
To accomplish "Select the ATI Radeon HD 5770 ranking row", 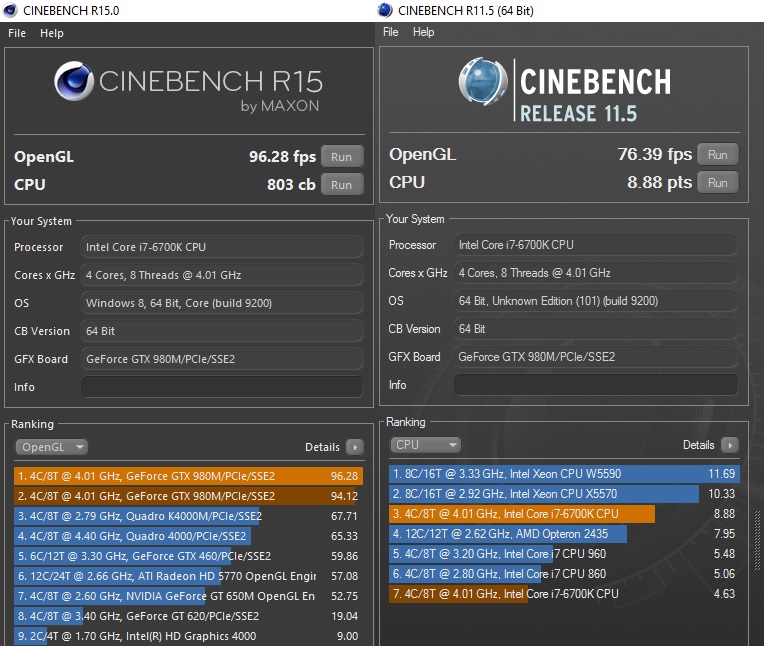I will point(189,576).
